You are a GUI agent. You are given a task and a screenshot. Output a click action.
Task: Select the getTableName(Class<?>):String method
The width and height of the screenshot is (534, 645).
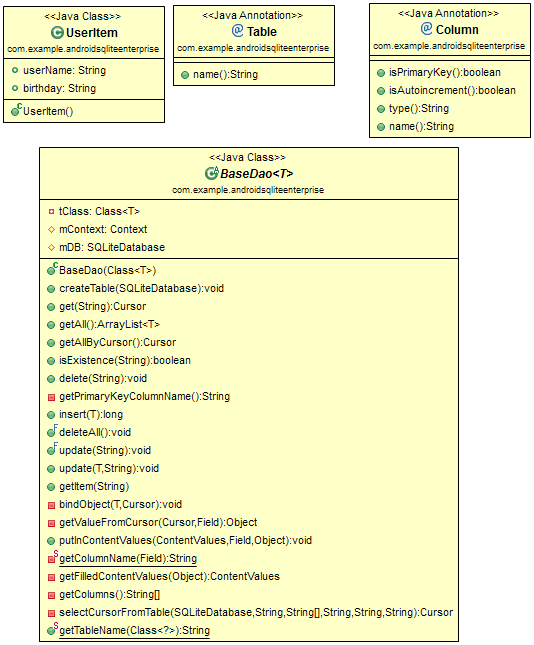pyautogui.click(x=135, y=631)
